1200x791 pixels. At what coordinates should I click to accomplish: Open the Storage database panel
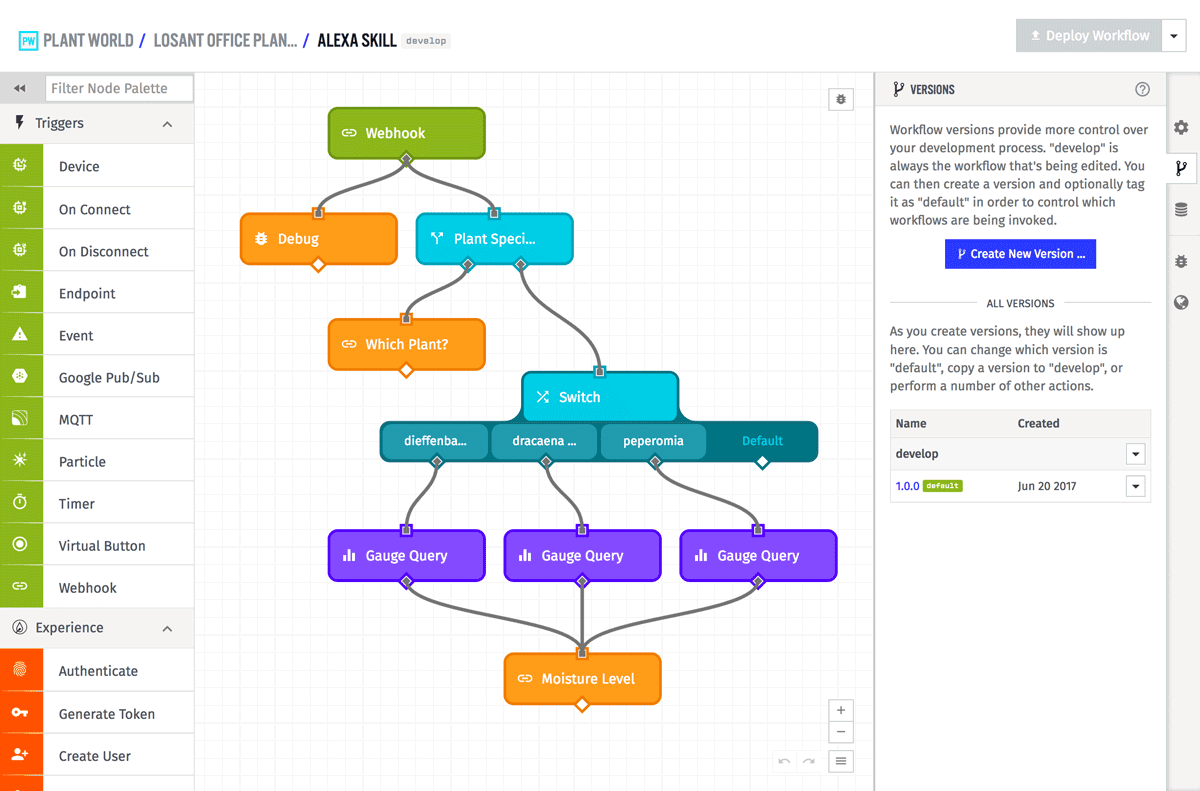[1181, 208]
